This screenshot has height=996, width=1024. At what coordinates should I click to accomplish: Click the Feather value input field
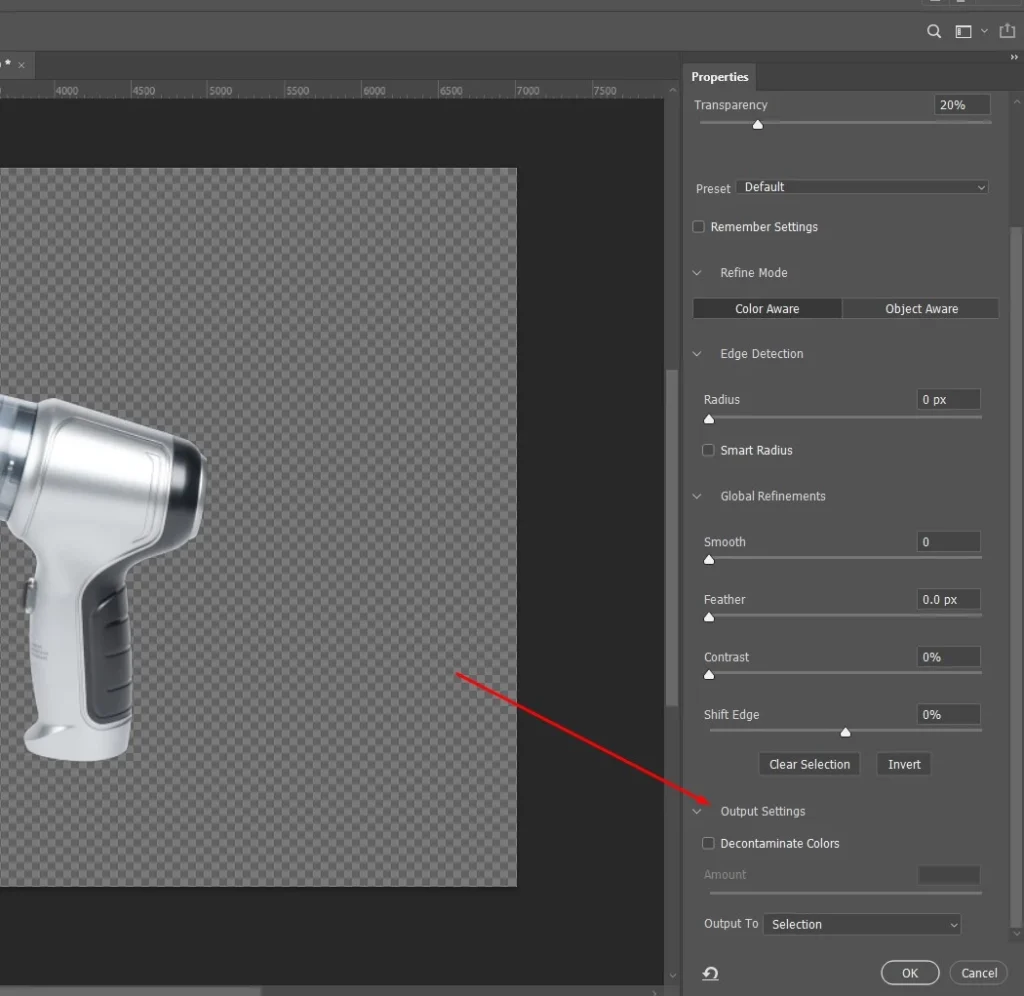(x=949, y=600)
